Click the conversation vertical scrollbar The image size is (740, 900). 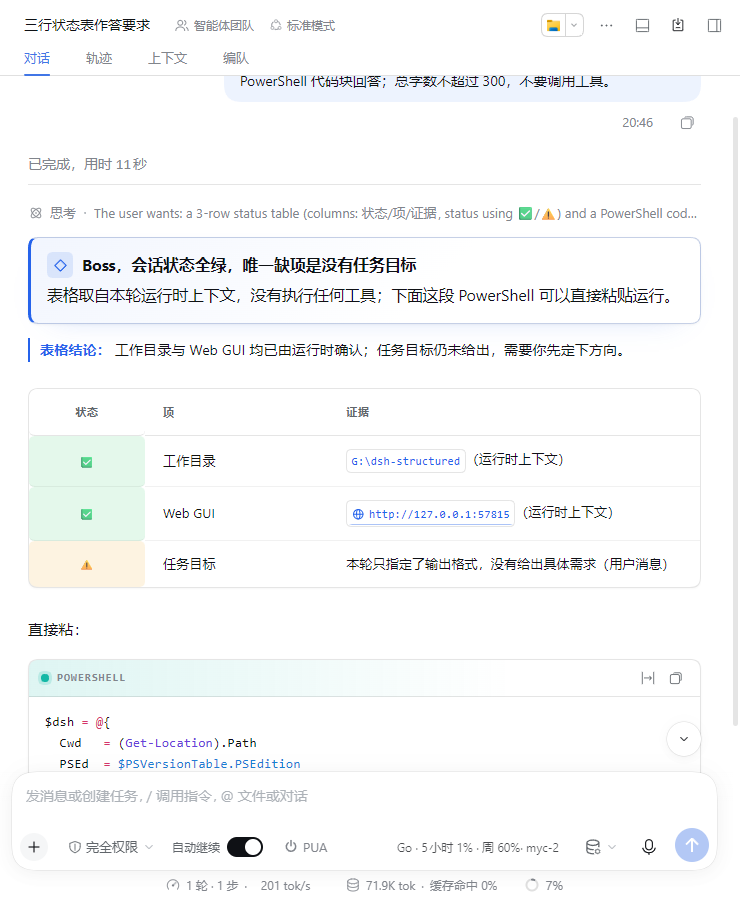735,422
